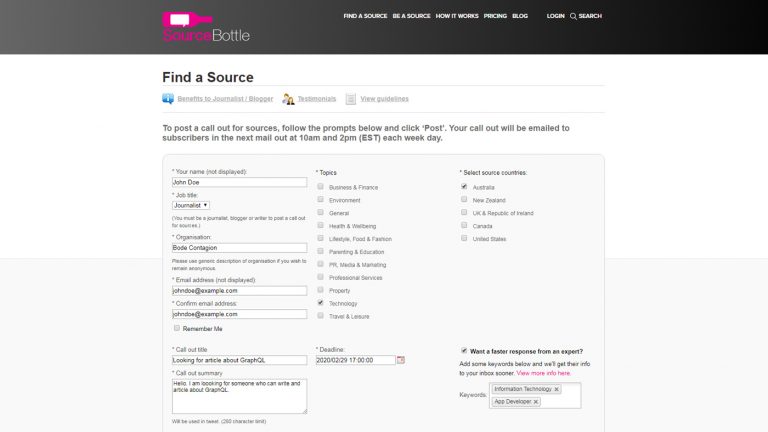Image resolution: width=768 pixels, height=432 pixels.
Task: Tick the Remember Me checkbox
Action: click(x=177, y=328)
